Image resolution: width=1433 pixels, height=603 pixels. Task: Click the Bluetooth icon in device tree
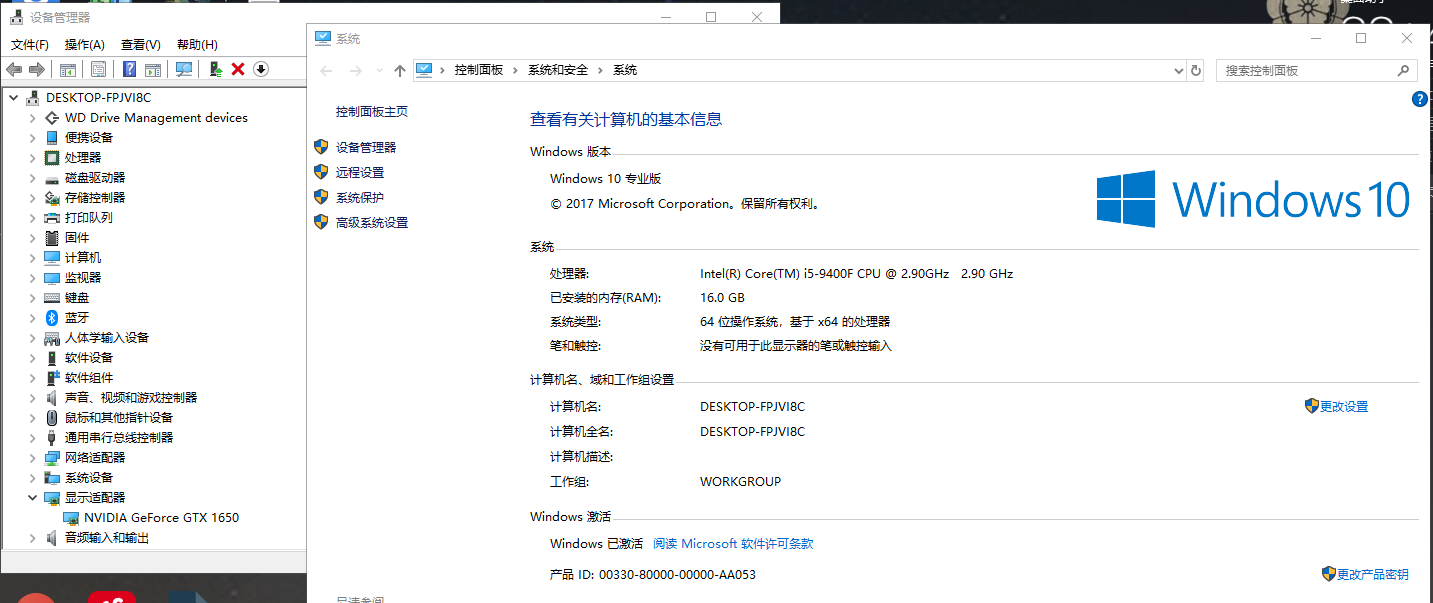[53, 317]
